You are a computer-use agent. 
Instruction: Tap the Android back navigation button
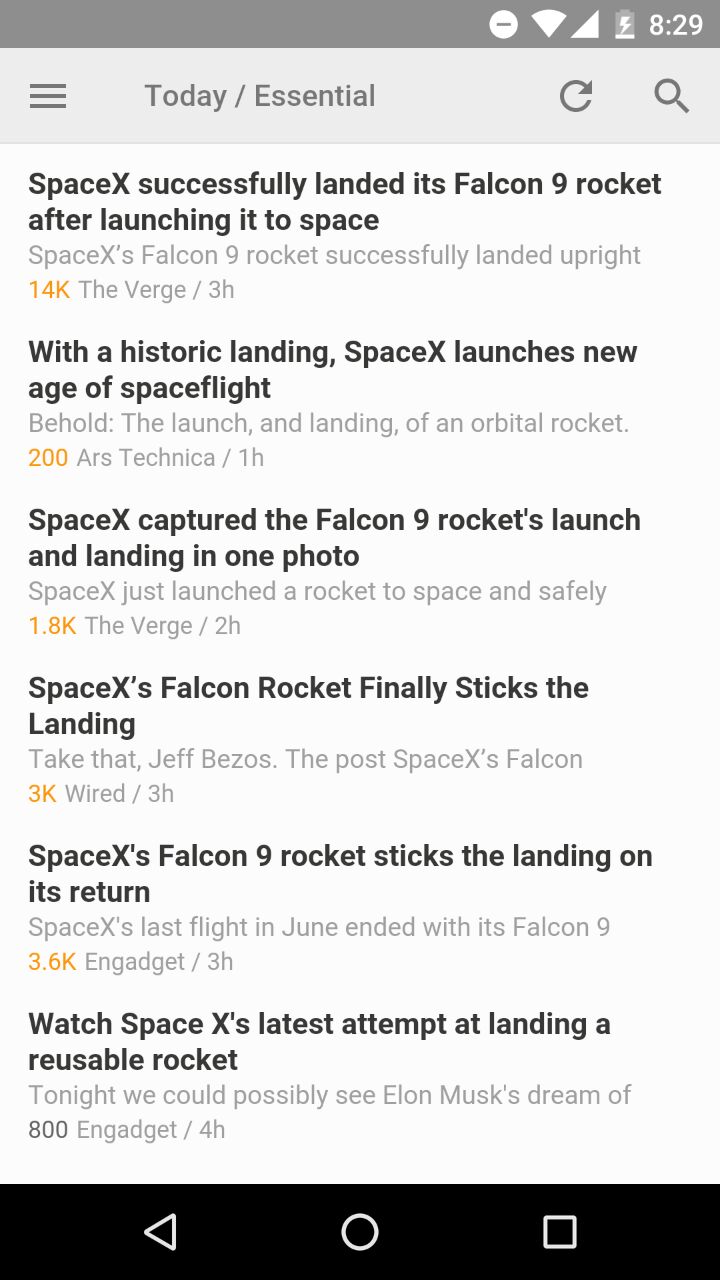(160, 1232)
